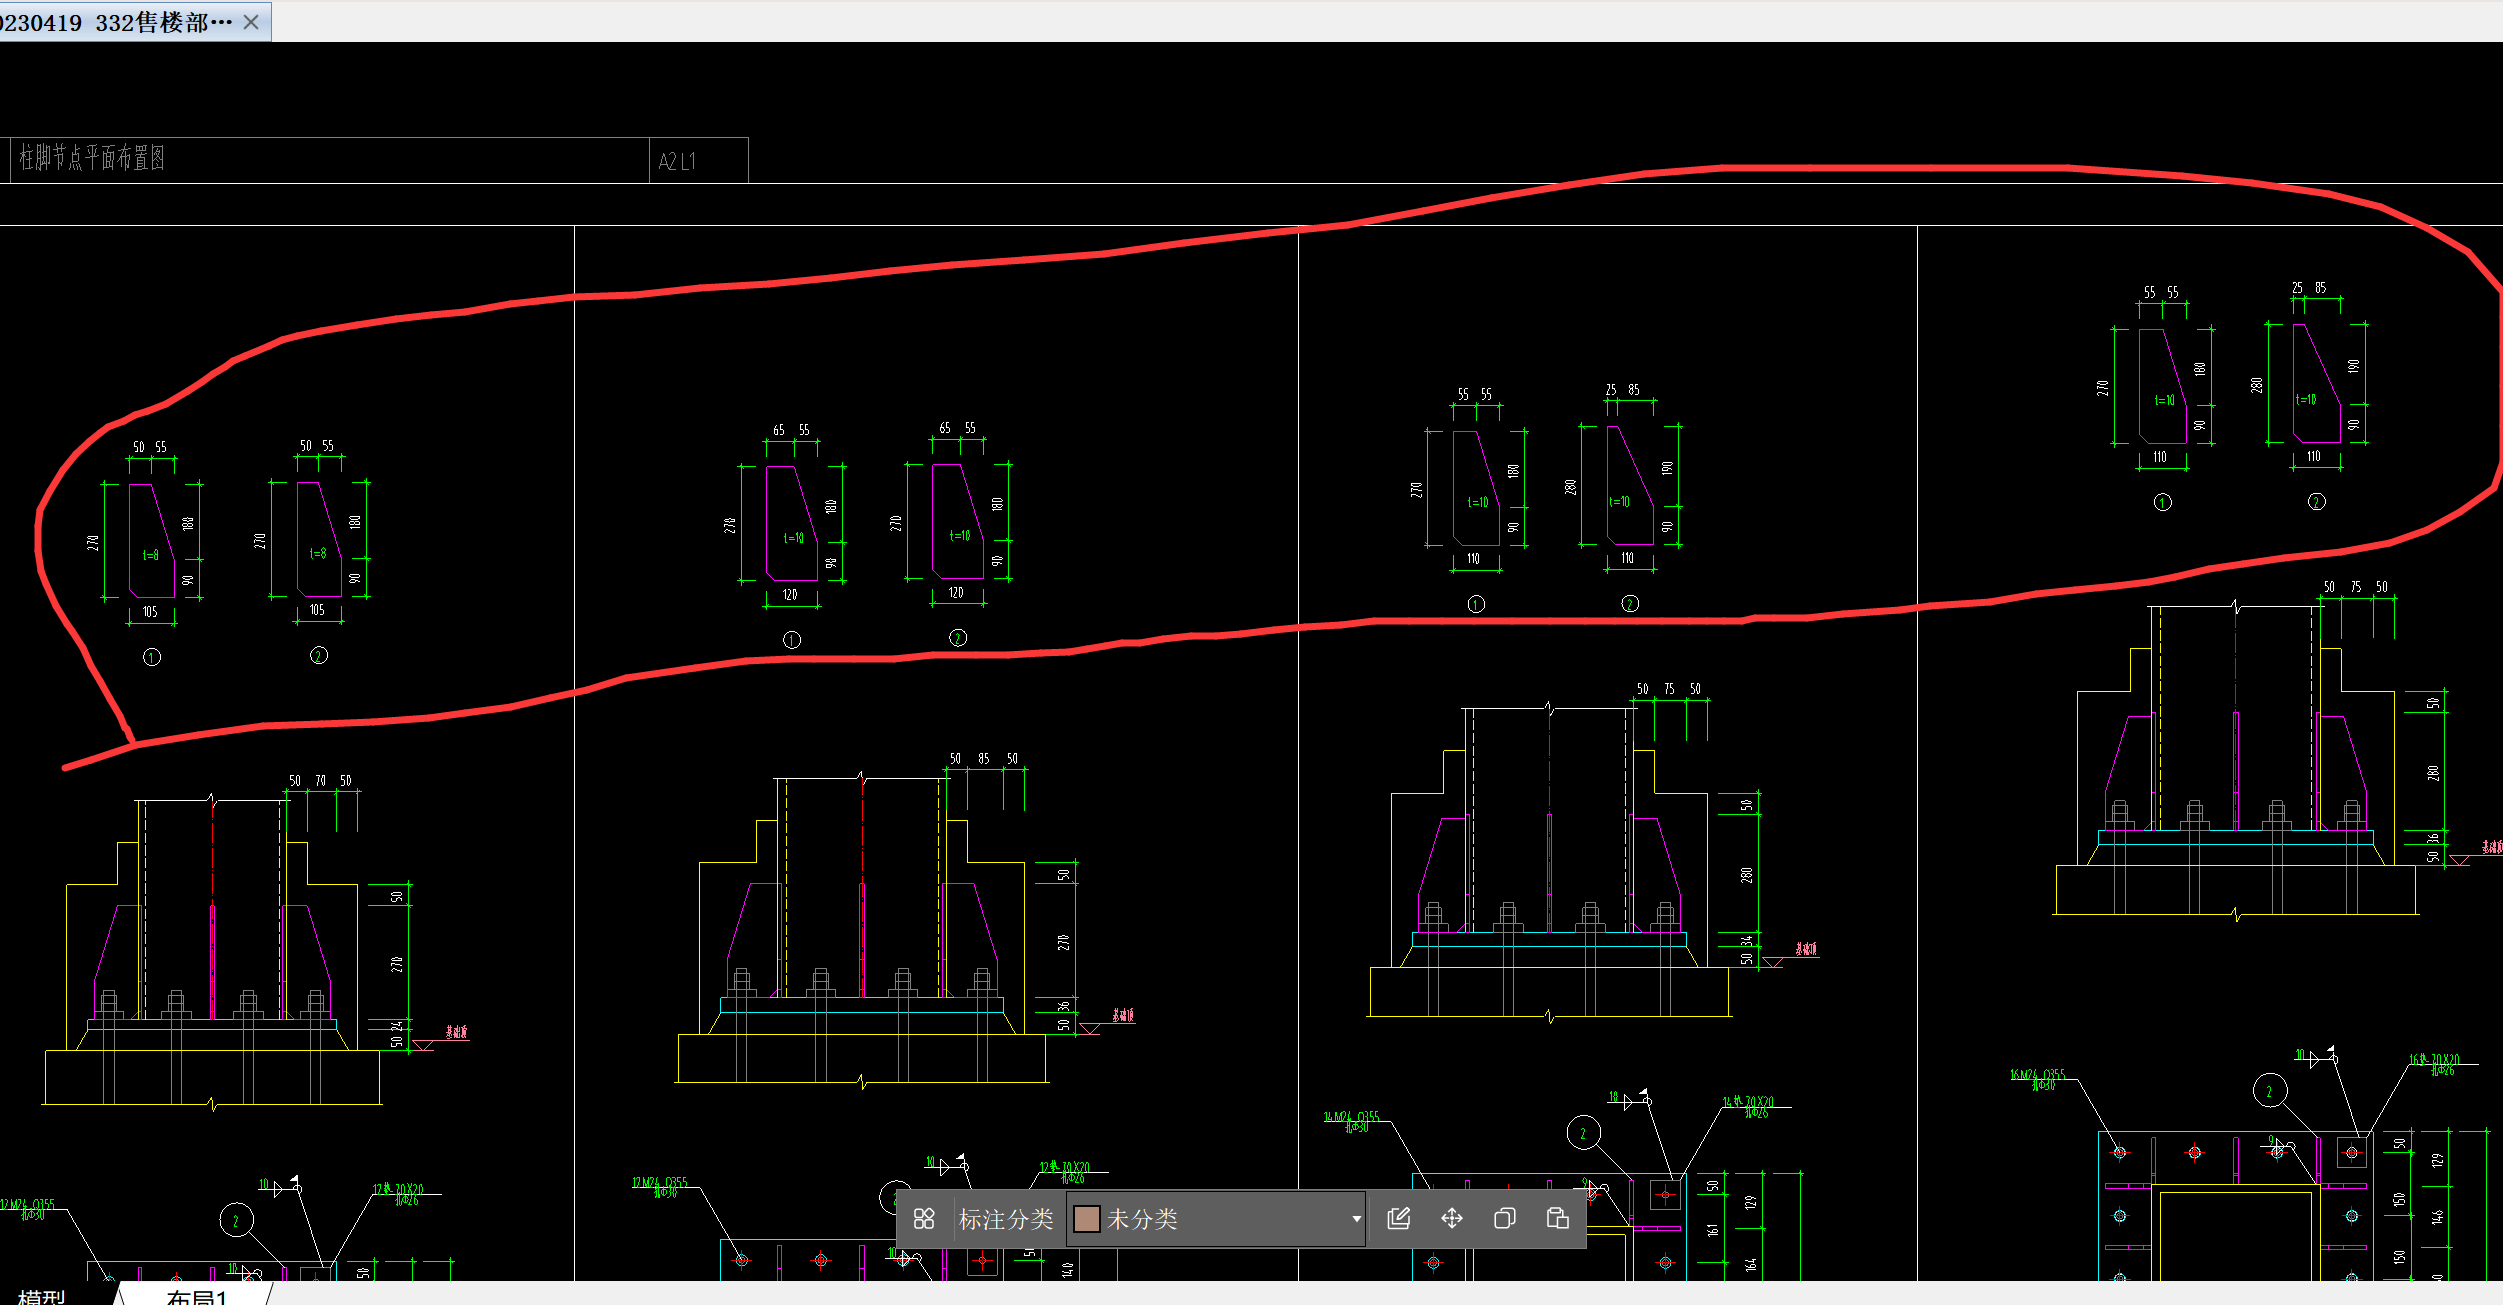Screen dimensions: 2503x1305
Task: Click the edit annotation pencil icon
Action: tap(1399, 1218)
